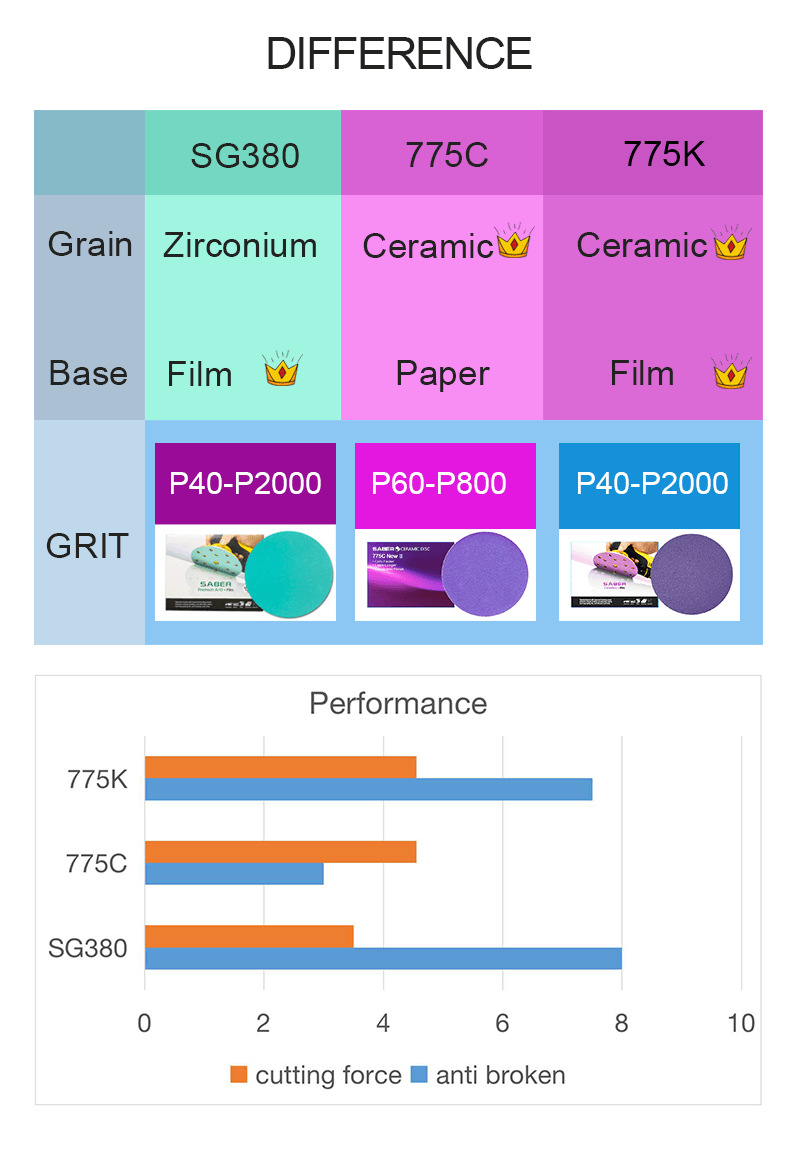This screenshot has width=800, height=1154.
Task: Select the 775C purple disc product image
Action: point(445,574)
